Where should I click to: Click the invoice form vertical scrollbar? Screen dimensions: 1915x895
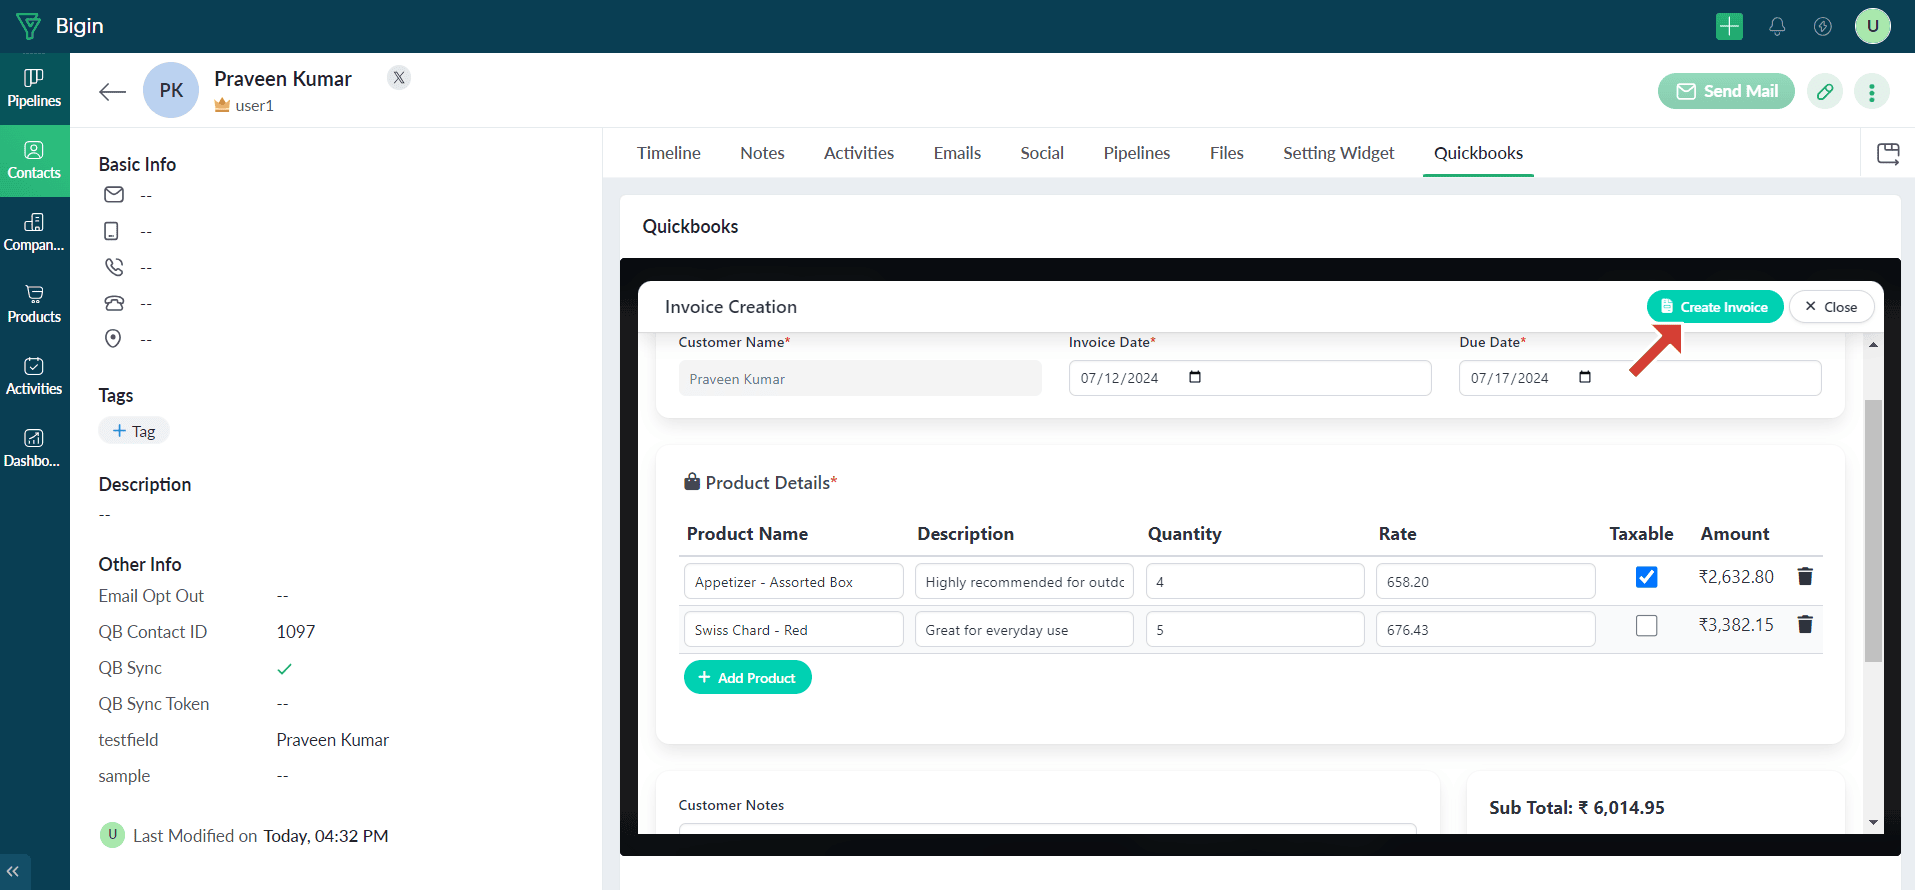(x=1873, y=530)
